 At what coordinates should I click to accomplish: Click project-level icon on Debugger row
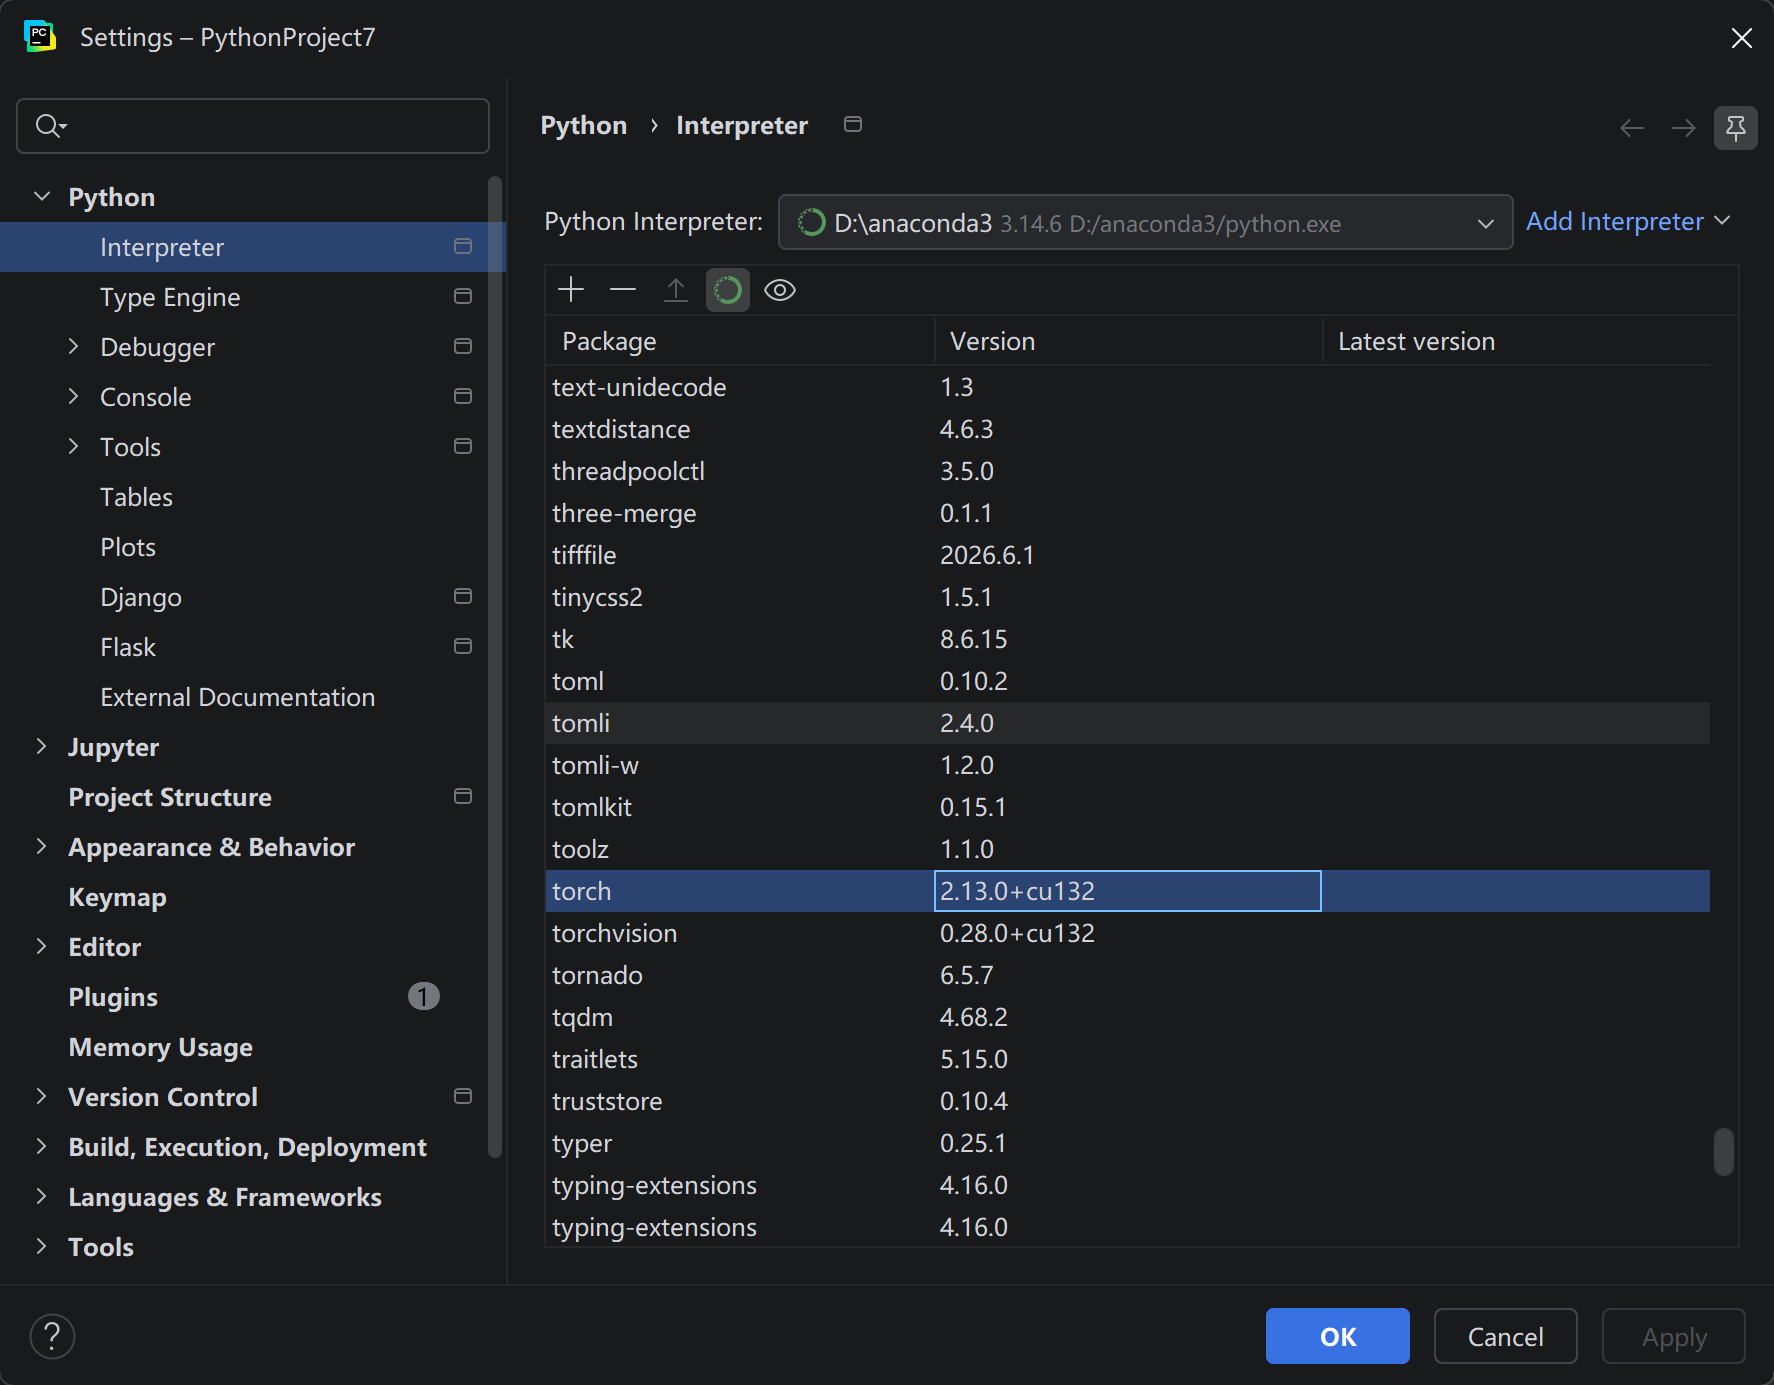[463, 346]
